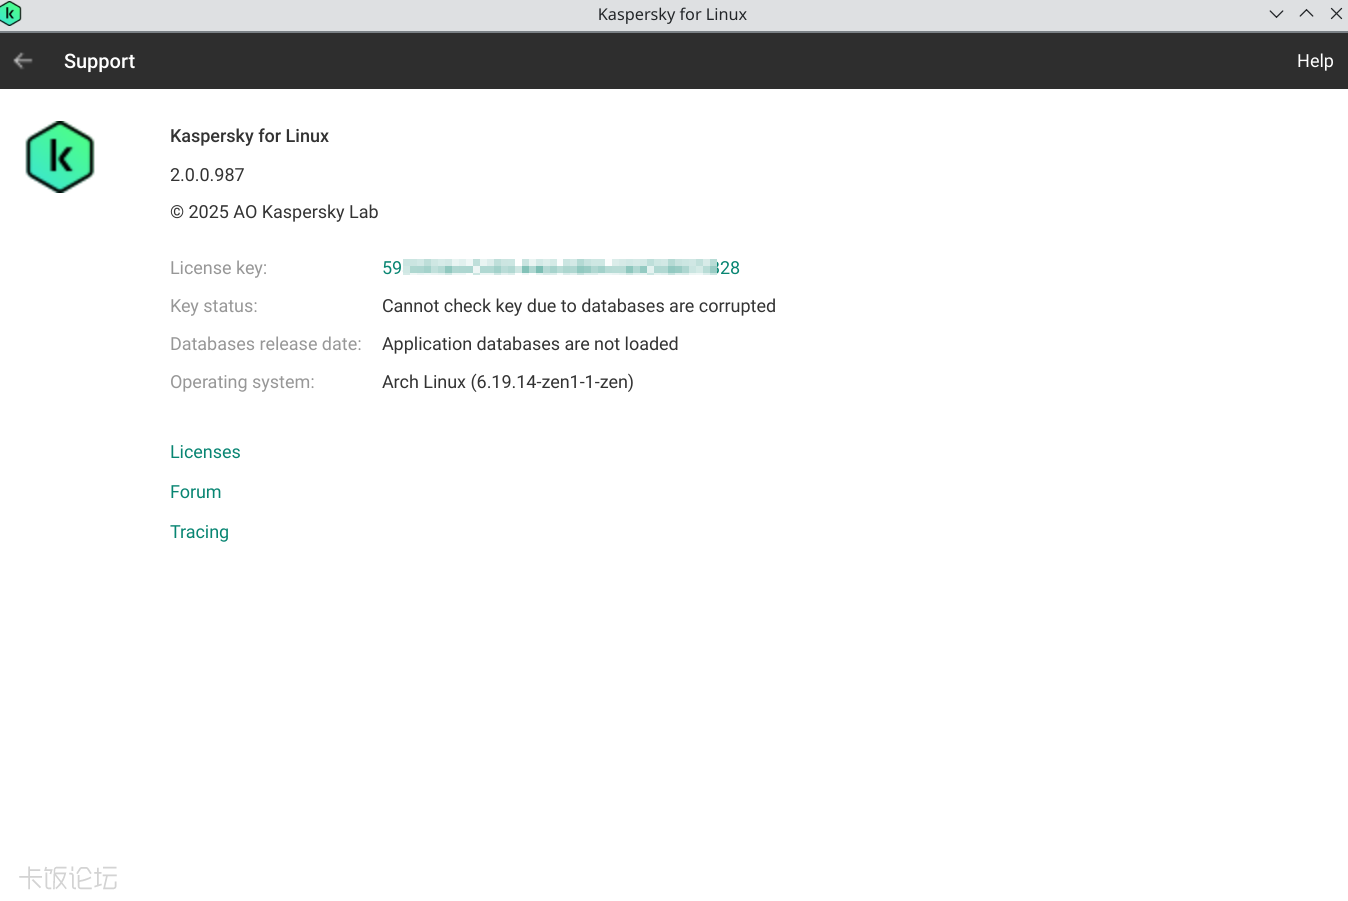The image size is (1348, 901).
Task: Close the Kaspersky for Linux window
Action: tap(1336, 14)
